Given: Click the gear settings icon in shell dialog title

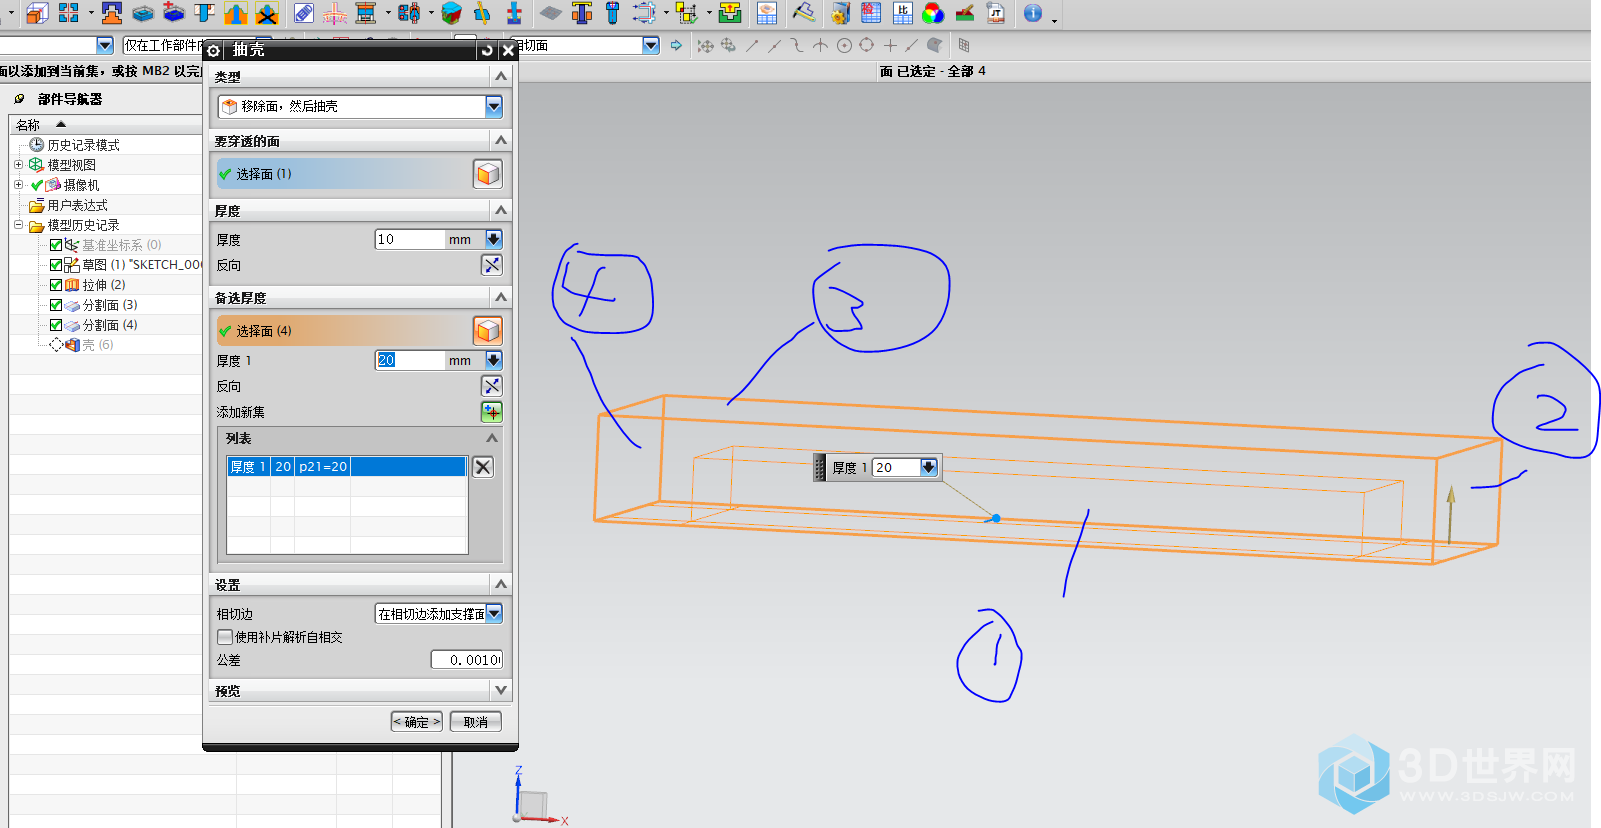Looking at the screenshot, I should [x=214, y=50].
